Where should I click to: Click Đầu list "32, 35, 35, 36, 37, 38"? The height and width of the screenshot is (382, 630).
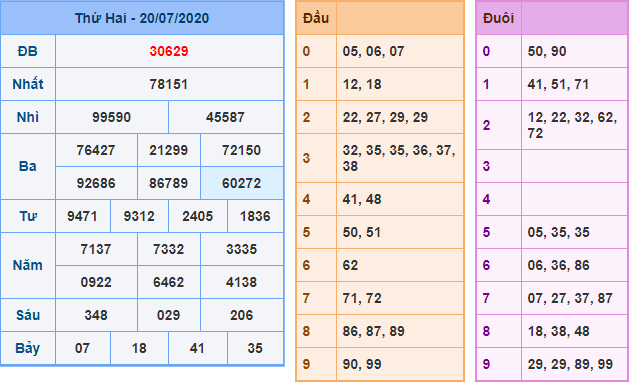(x=399, y=158)
